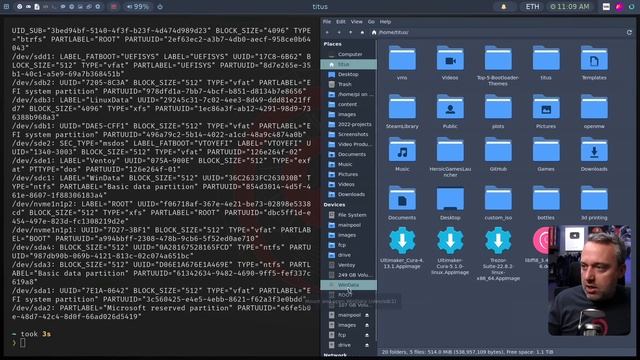Click the Home toolbar button

coord(362,32)
